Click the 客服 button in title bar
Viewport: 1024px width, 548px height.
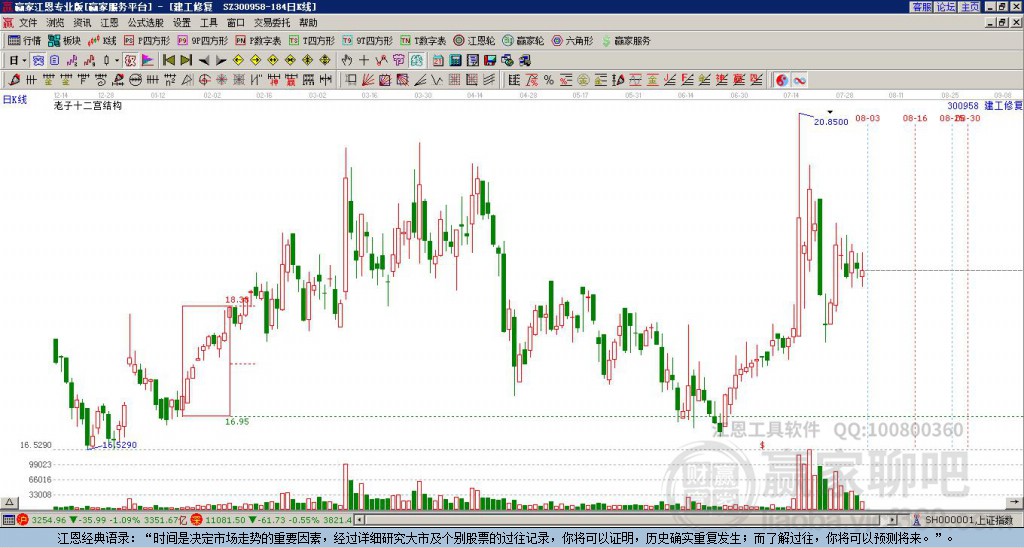(921, 7)
